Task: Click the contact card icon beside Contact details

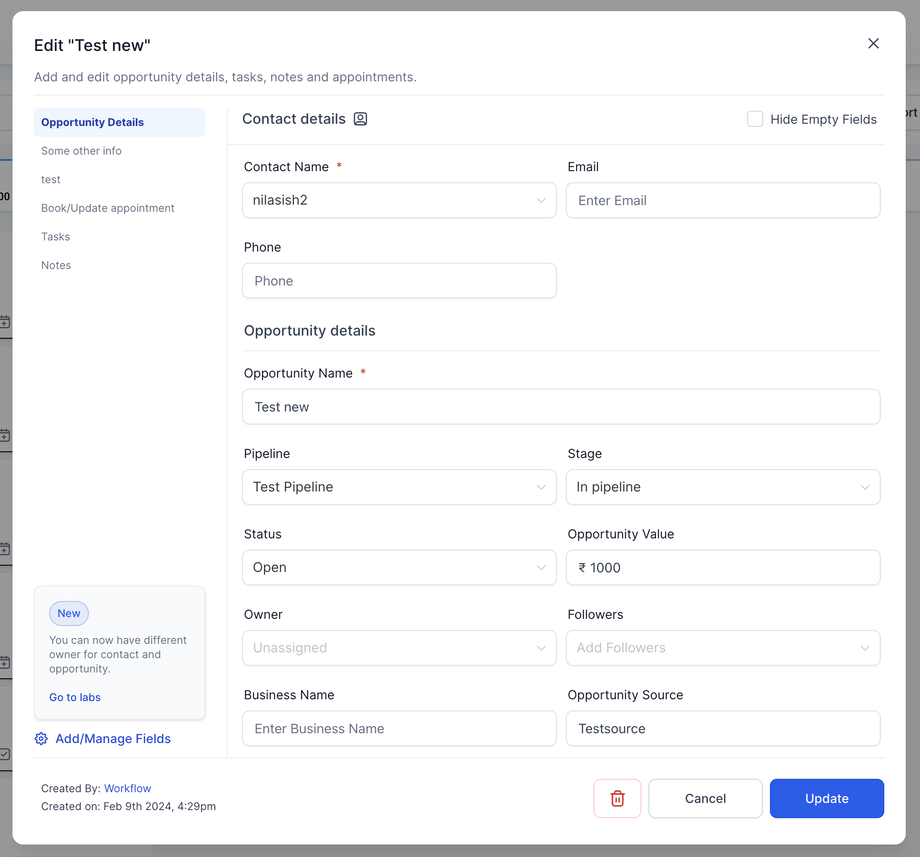Action: (361, 119)
